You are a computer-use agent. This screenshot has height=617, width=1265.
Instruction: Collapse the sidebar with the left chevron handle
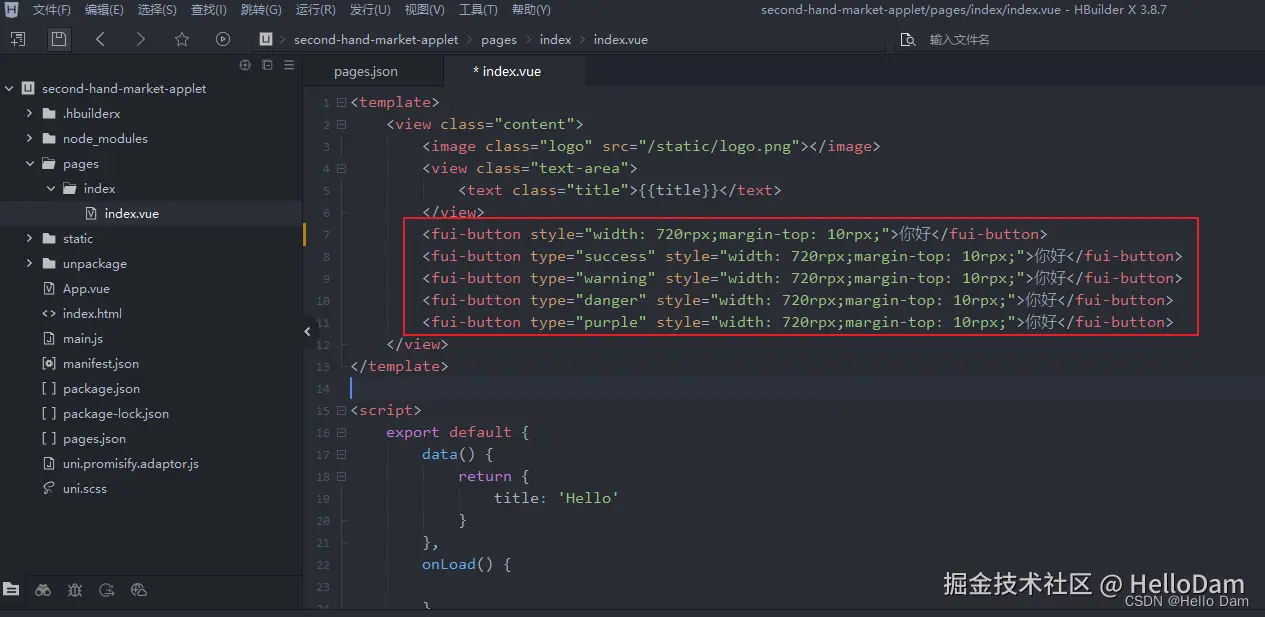pos(307,331)
